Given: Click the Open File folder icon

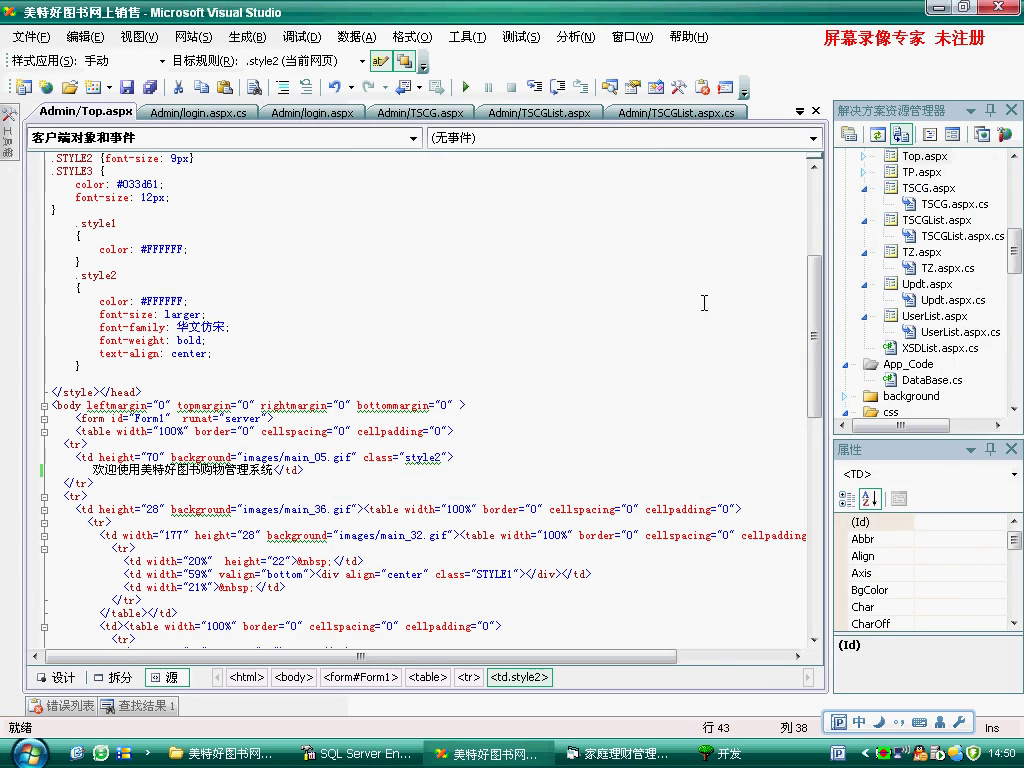Looking at the screenshot, I should coord(69,88).
